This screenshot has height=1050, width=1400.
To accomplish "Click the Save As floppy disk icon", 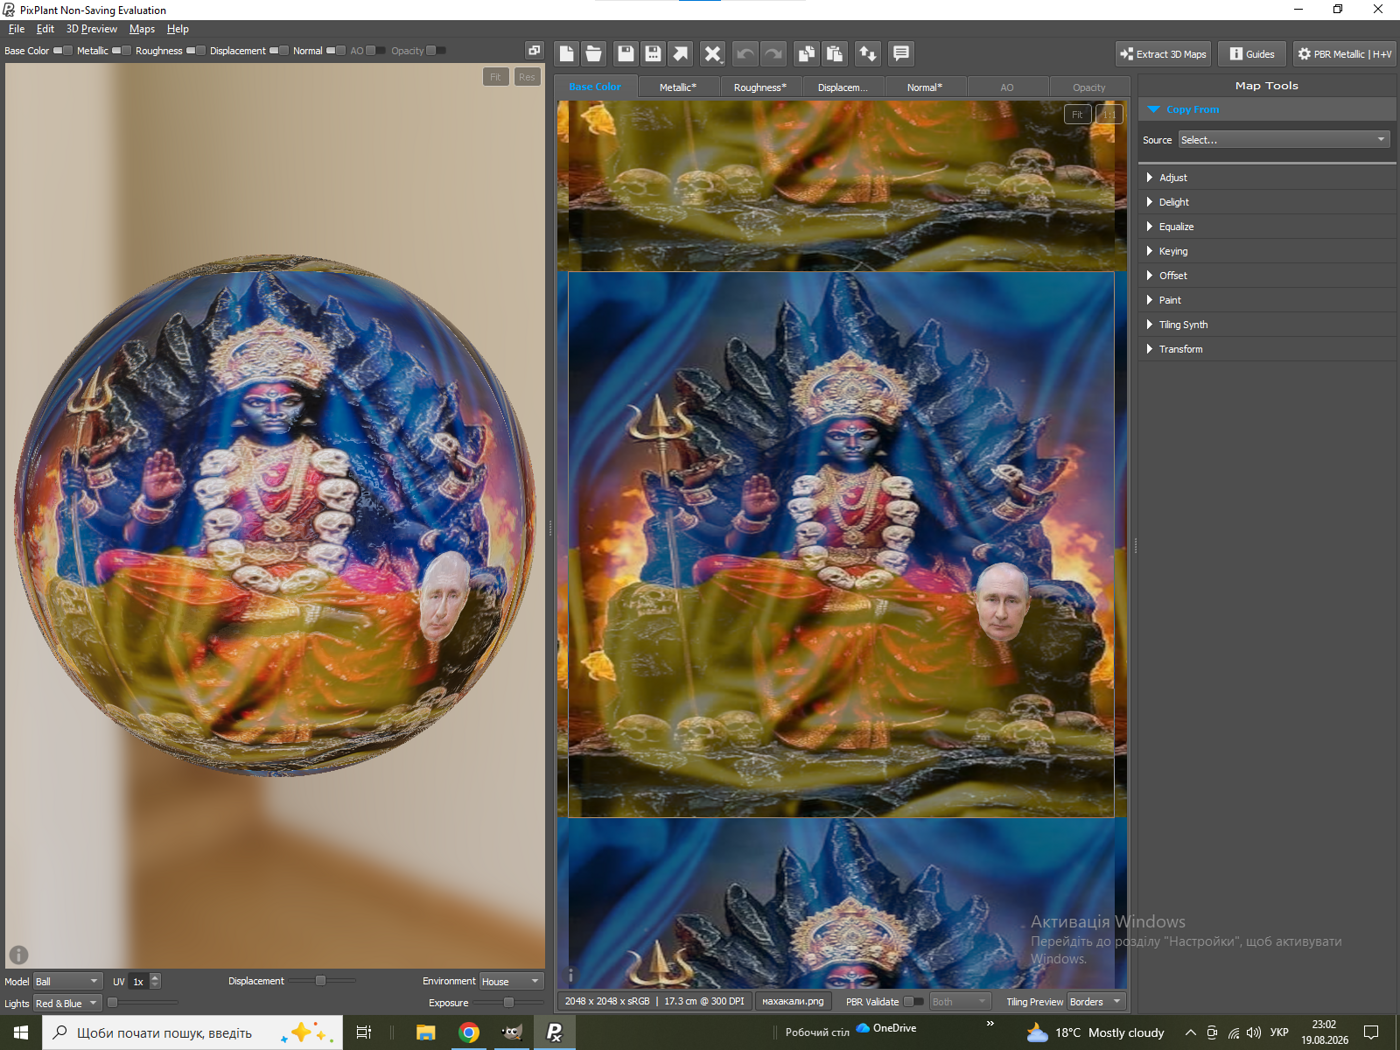I will pyautogui.click(x=653, y=54).
